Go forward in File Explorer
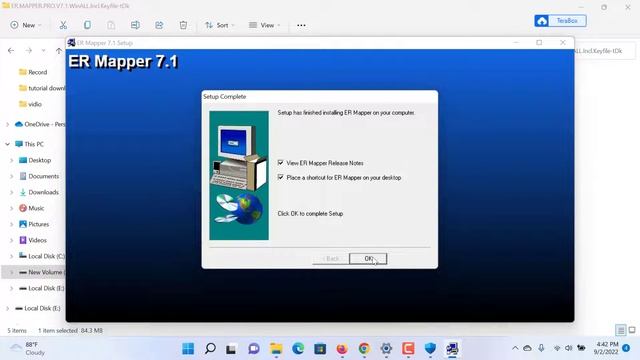Viewport: 640px width, 360px height. click(x=29, y=51)
